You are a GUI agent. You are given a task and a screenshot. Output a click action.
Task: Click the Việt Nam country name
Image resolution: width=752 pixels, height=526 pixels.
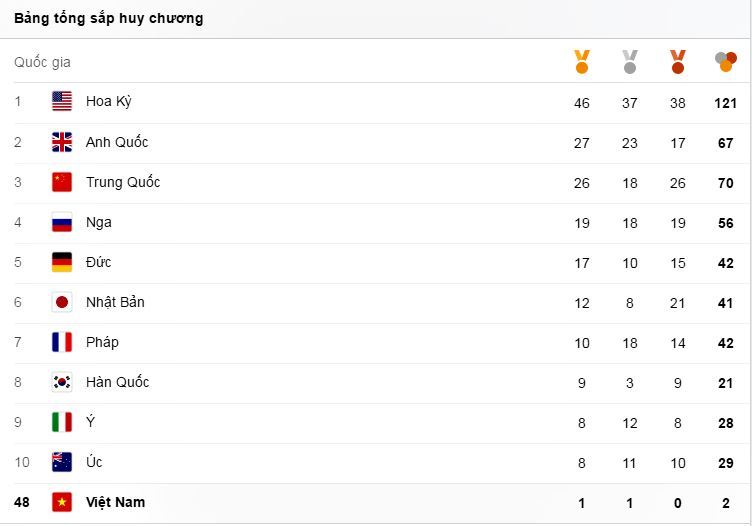[115, 502]
